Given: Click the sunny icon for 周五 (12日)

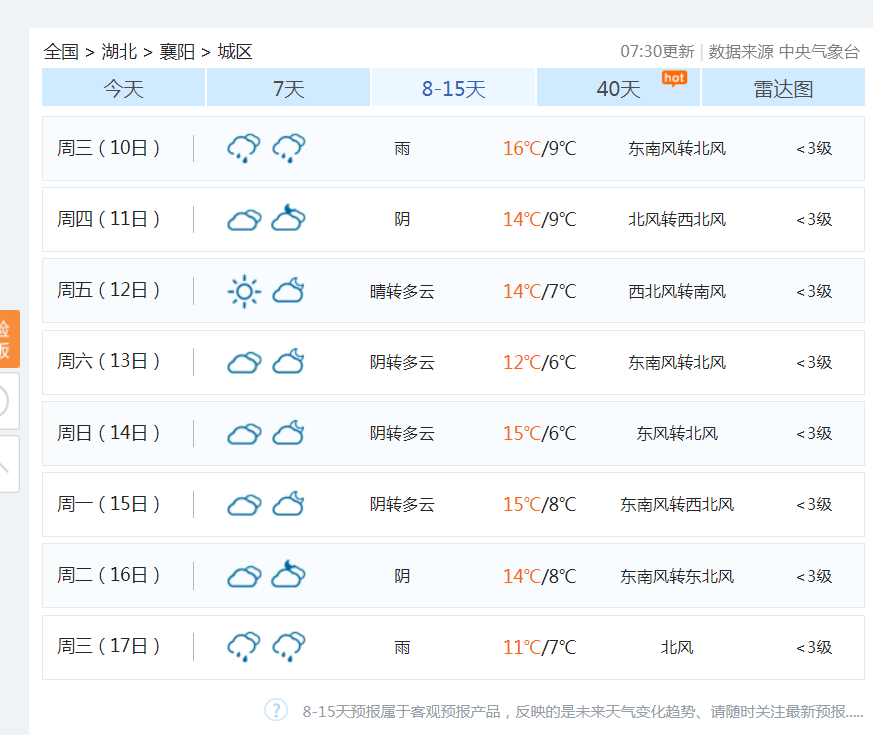Looking at the screenshot, I should 243,291.
